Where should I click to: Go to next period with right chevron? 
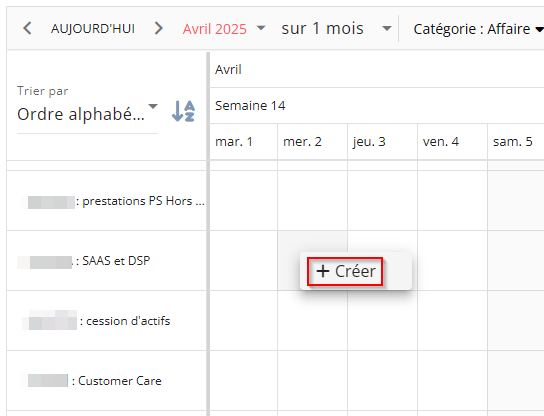pos(158,28)
